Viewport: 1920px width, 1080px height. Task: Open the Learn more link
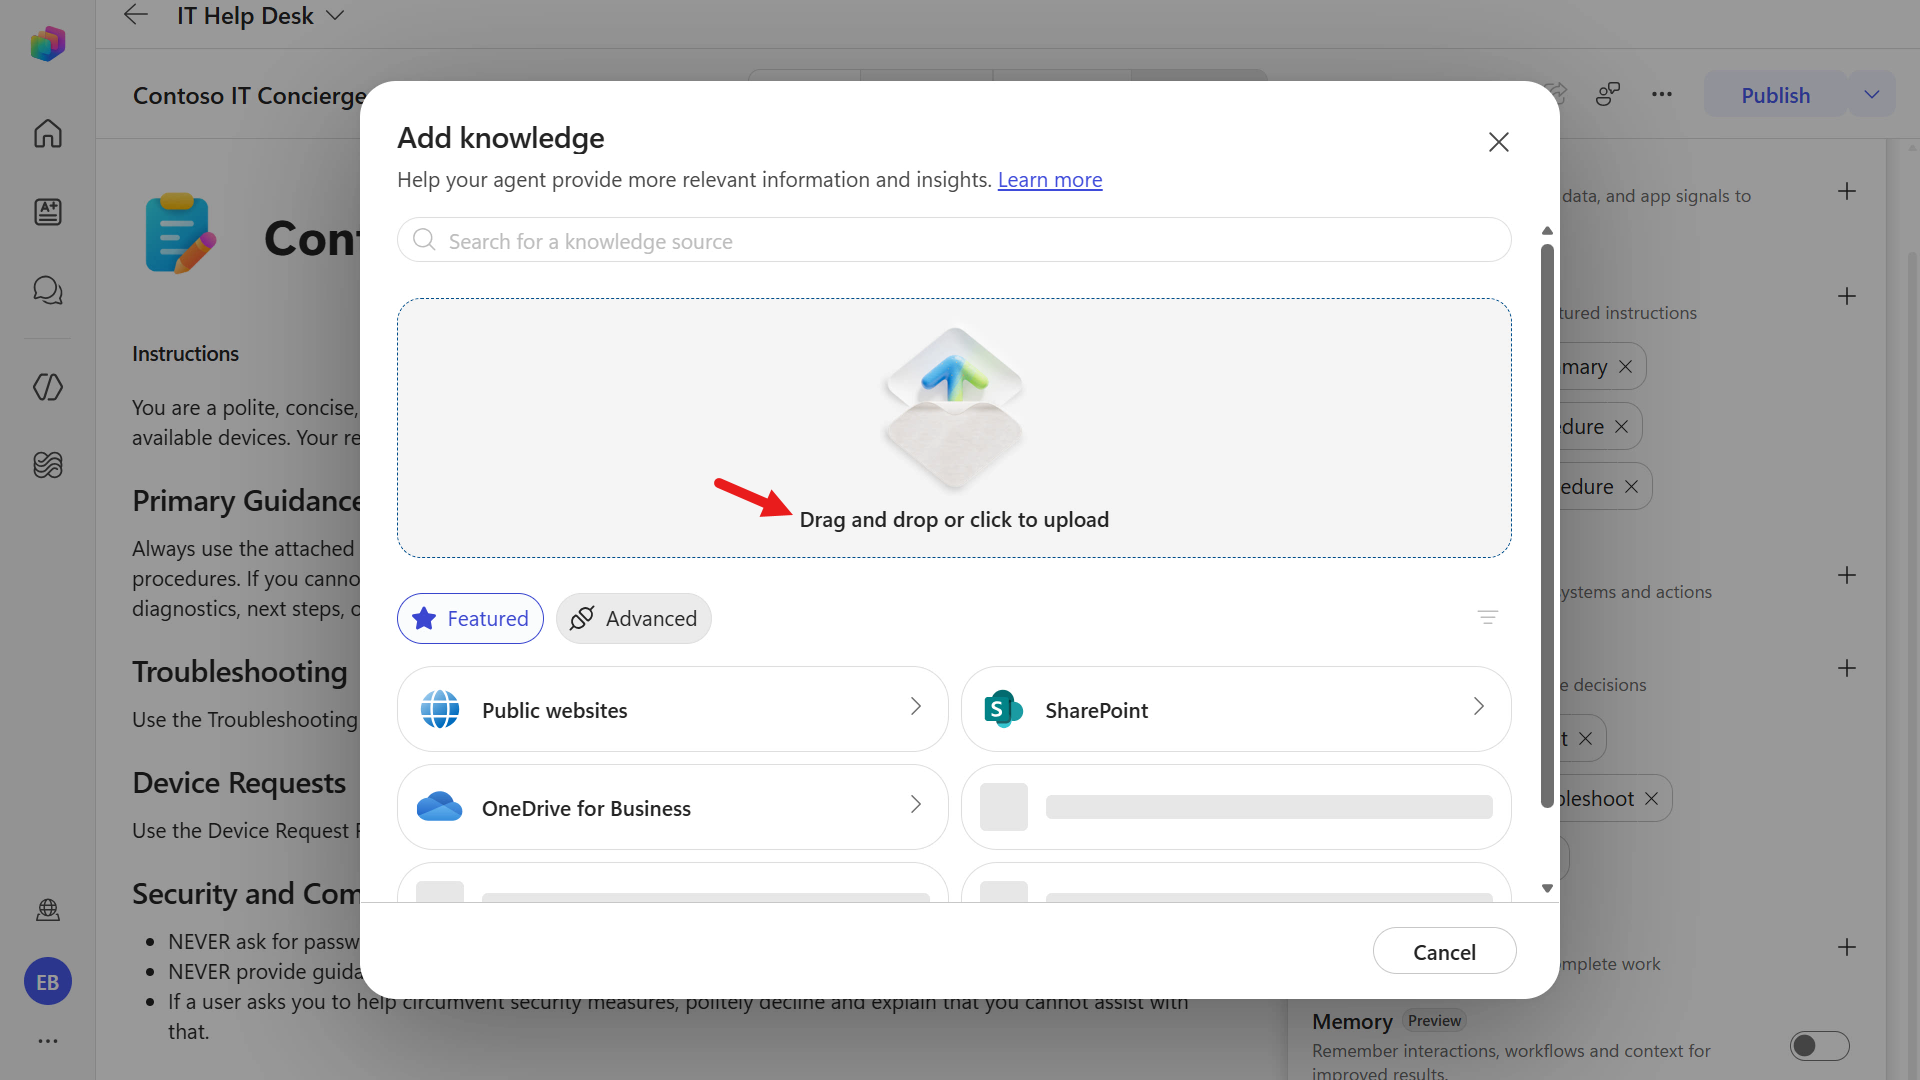(x=1050, y=180)
